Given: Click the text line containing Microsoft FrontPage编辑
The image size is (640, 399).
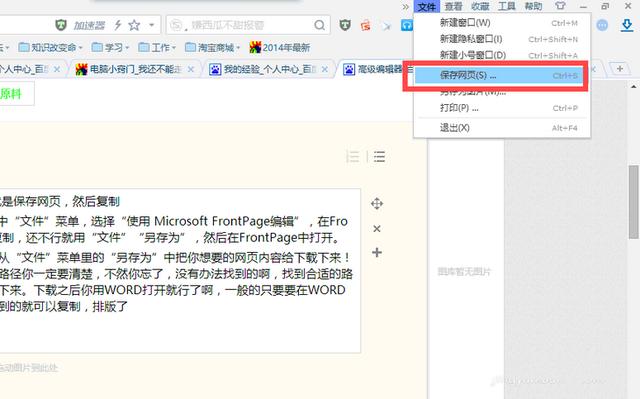Looking at the screenshot, I should 174,222.
